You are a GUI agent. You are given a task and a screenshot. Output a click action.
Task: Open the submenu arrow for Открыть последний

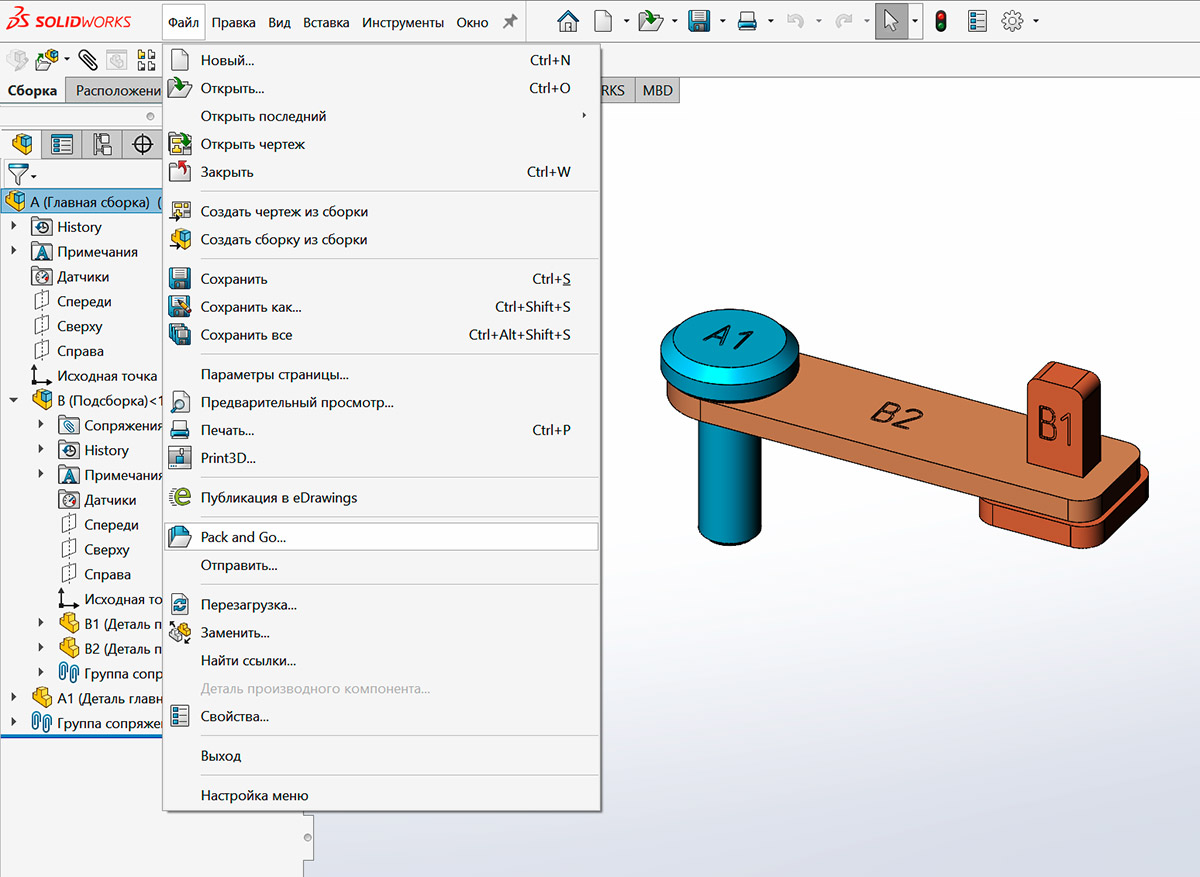point(584,116)
